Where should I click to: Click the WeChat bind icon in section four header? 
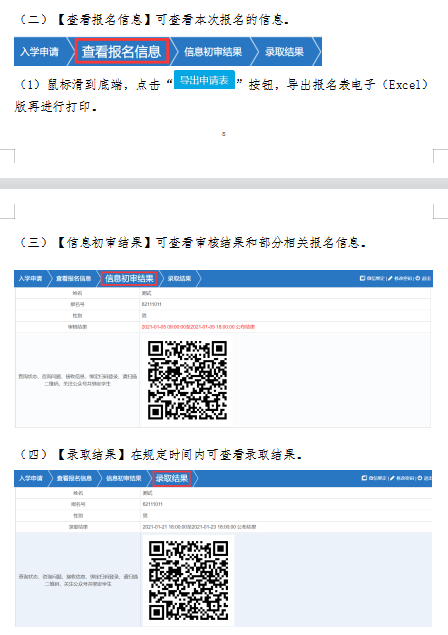[x=364, y=478]
